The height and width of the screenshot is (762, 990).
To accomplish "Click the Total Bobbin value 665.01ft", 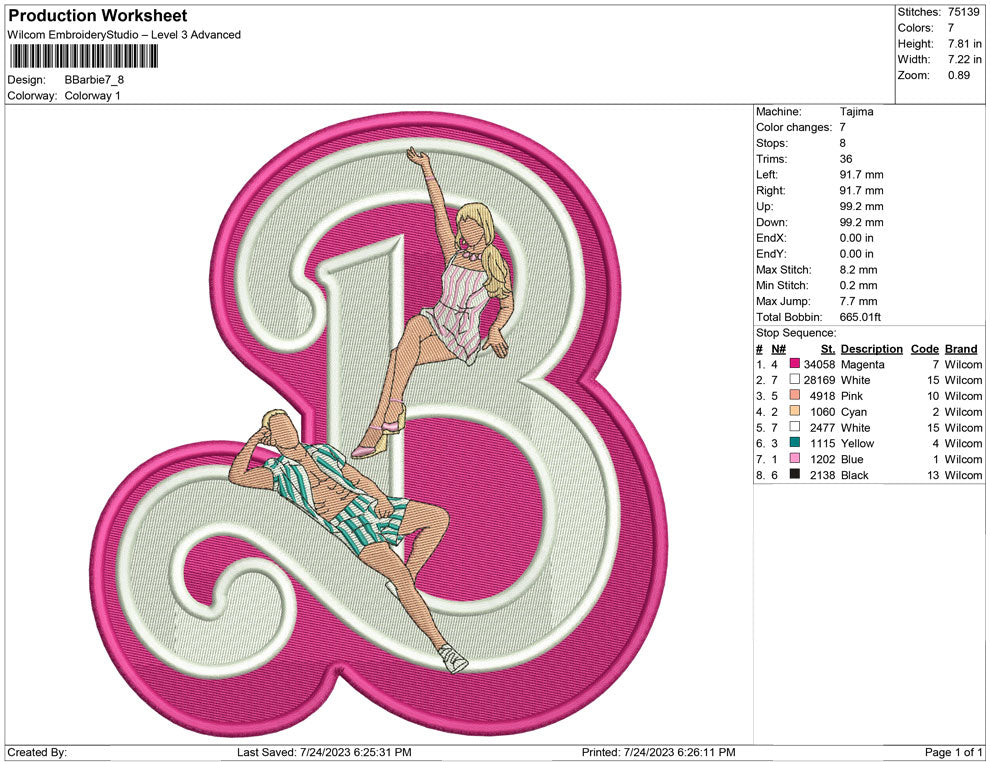I will [x=860, y=317].
